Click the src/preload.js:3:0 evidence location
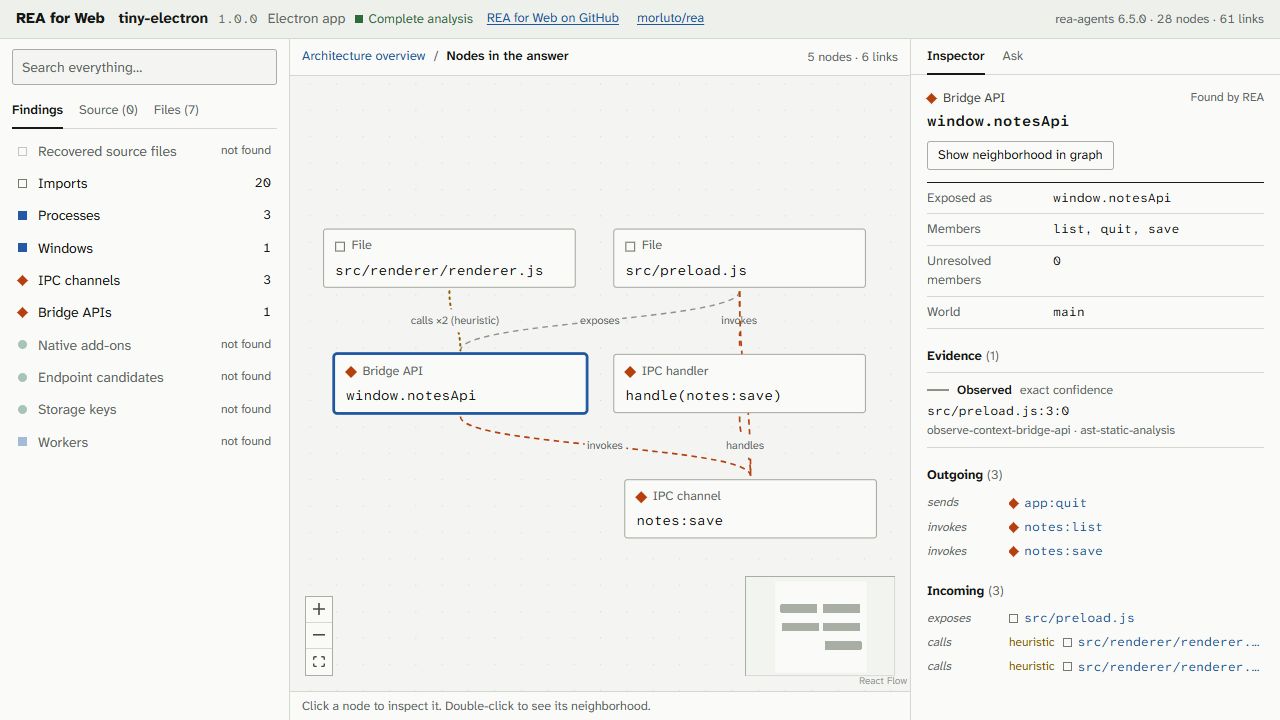The height and width of the screenshot is (720, 1280). 998,411
